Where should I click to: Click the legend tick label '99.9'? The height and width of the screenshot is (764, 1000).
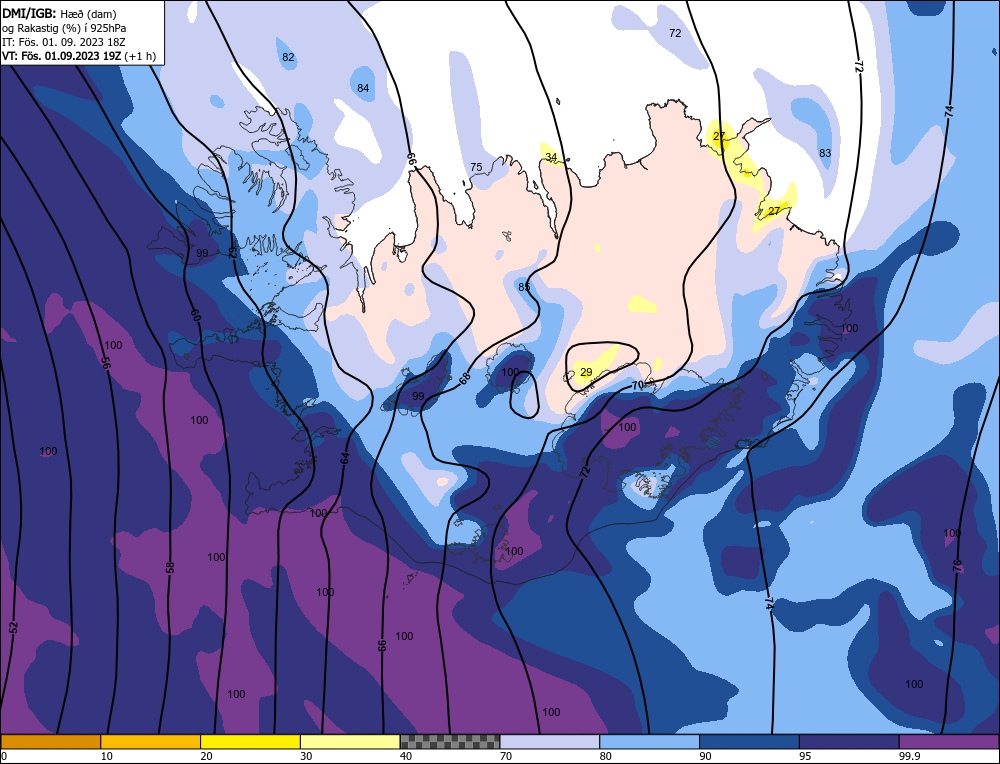909,756
